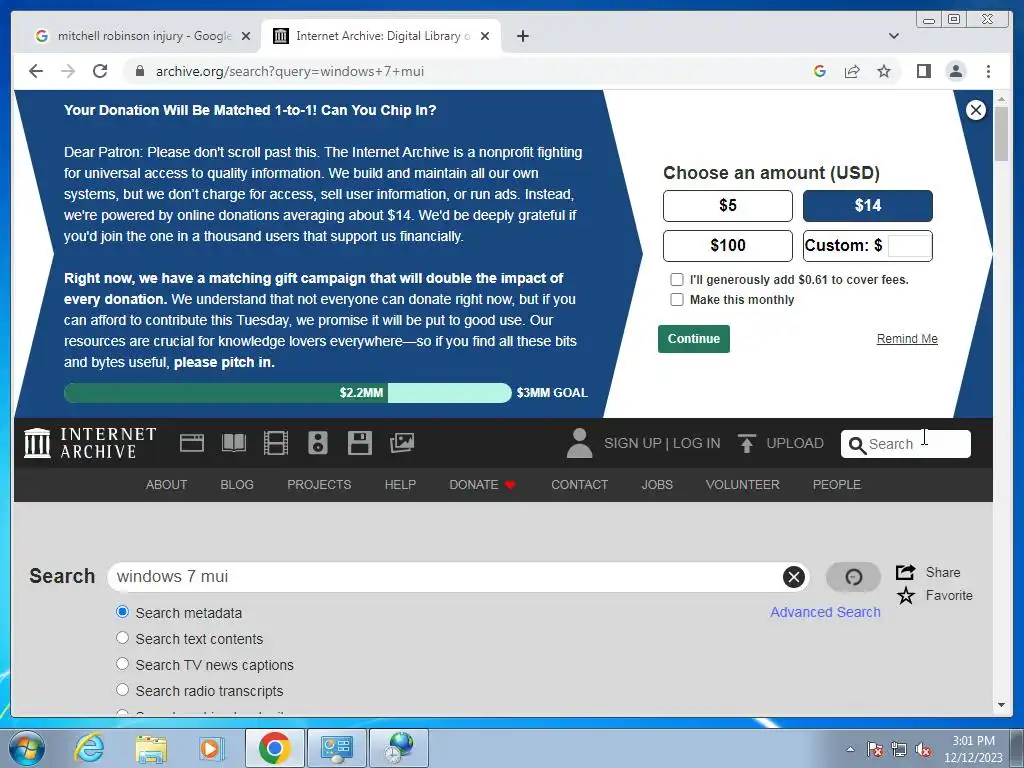
Task: Open the JOBS menu item
Action: pos(657,485)
